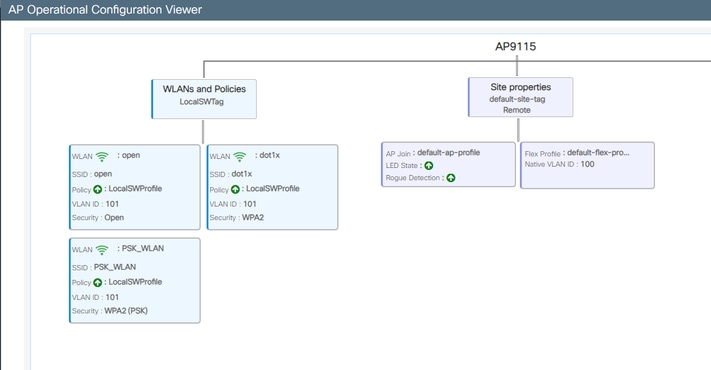Click the LED State label
Screen dimensions: 711x370
pyautogui.click(x=402, y=166)
